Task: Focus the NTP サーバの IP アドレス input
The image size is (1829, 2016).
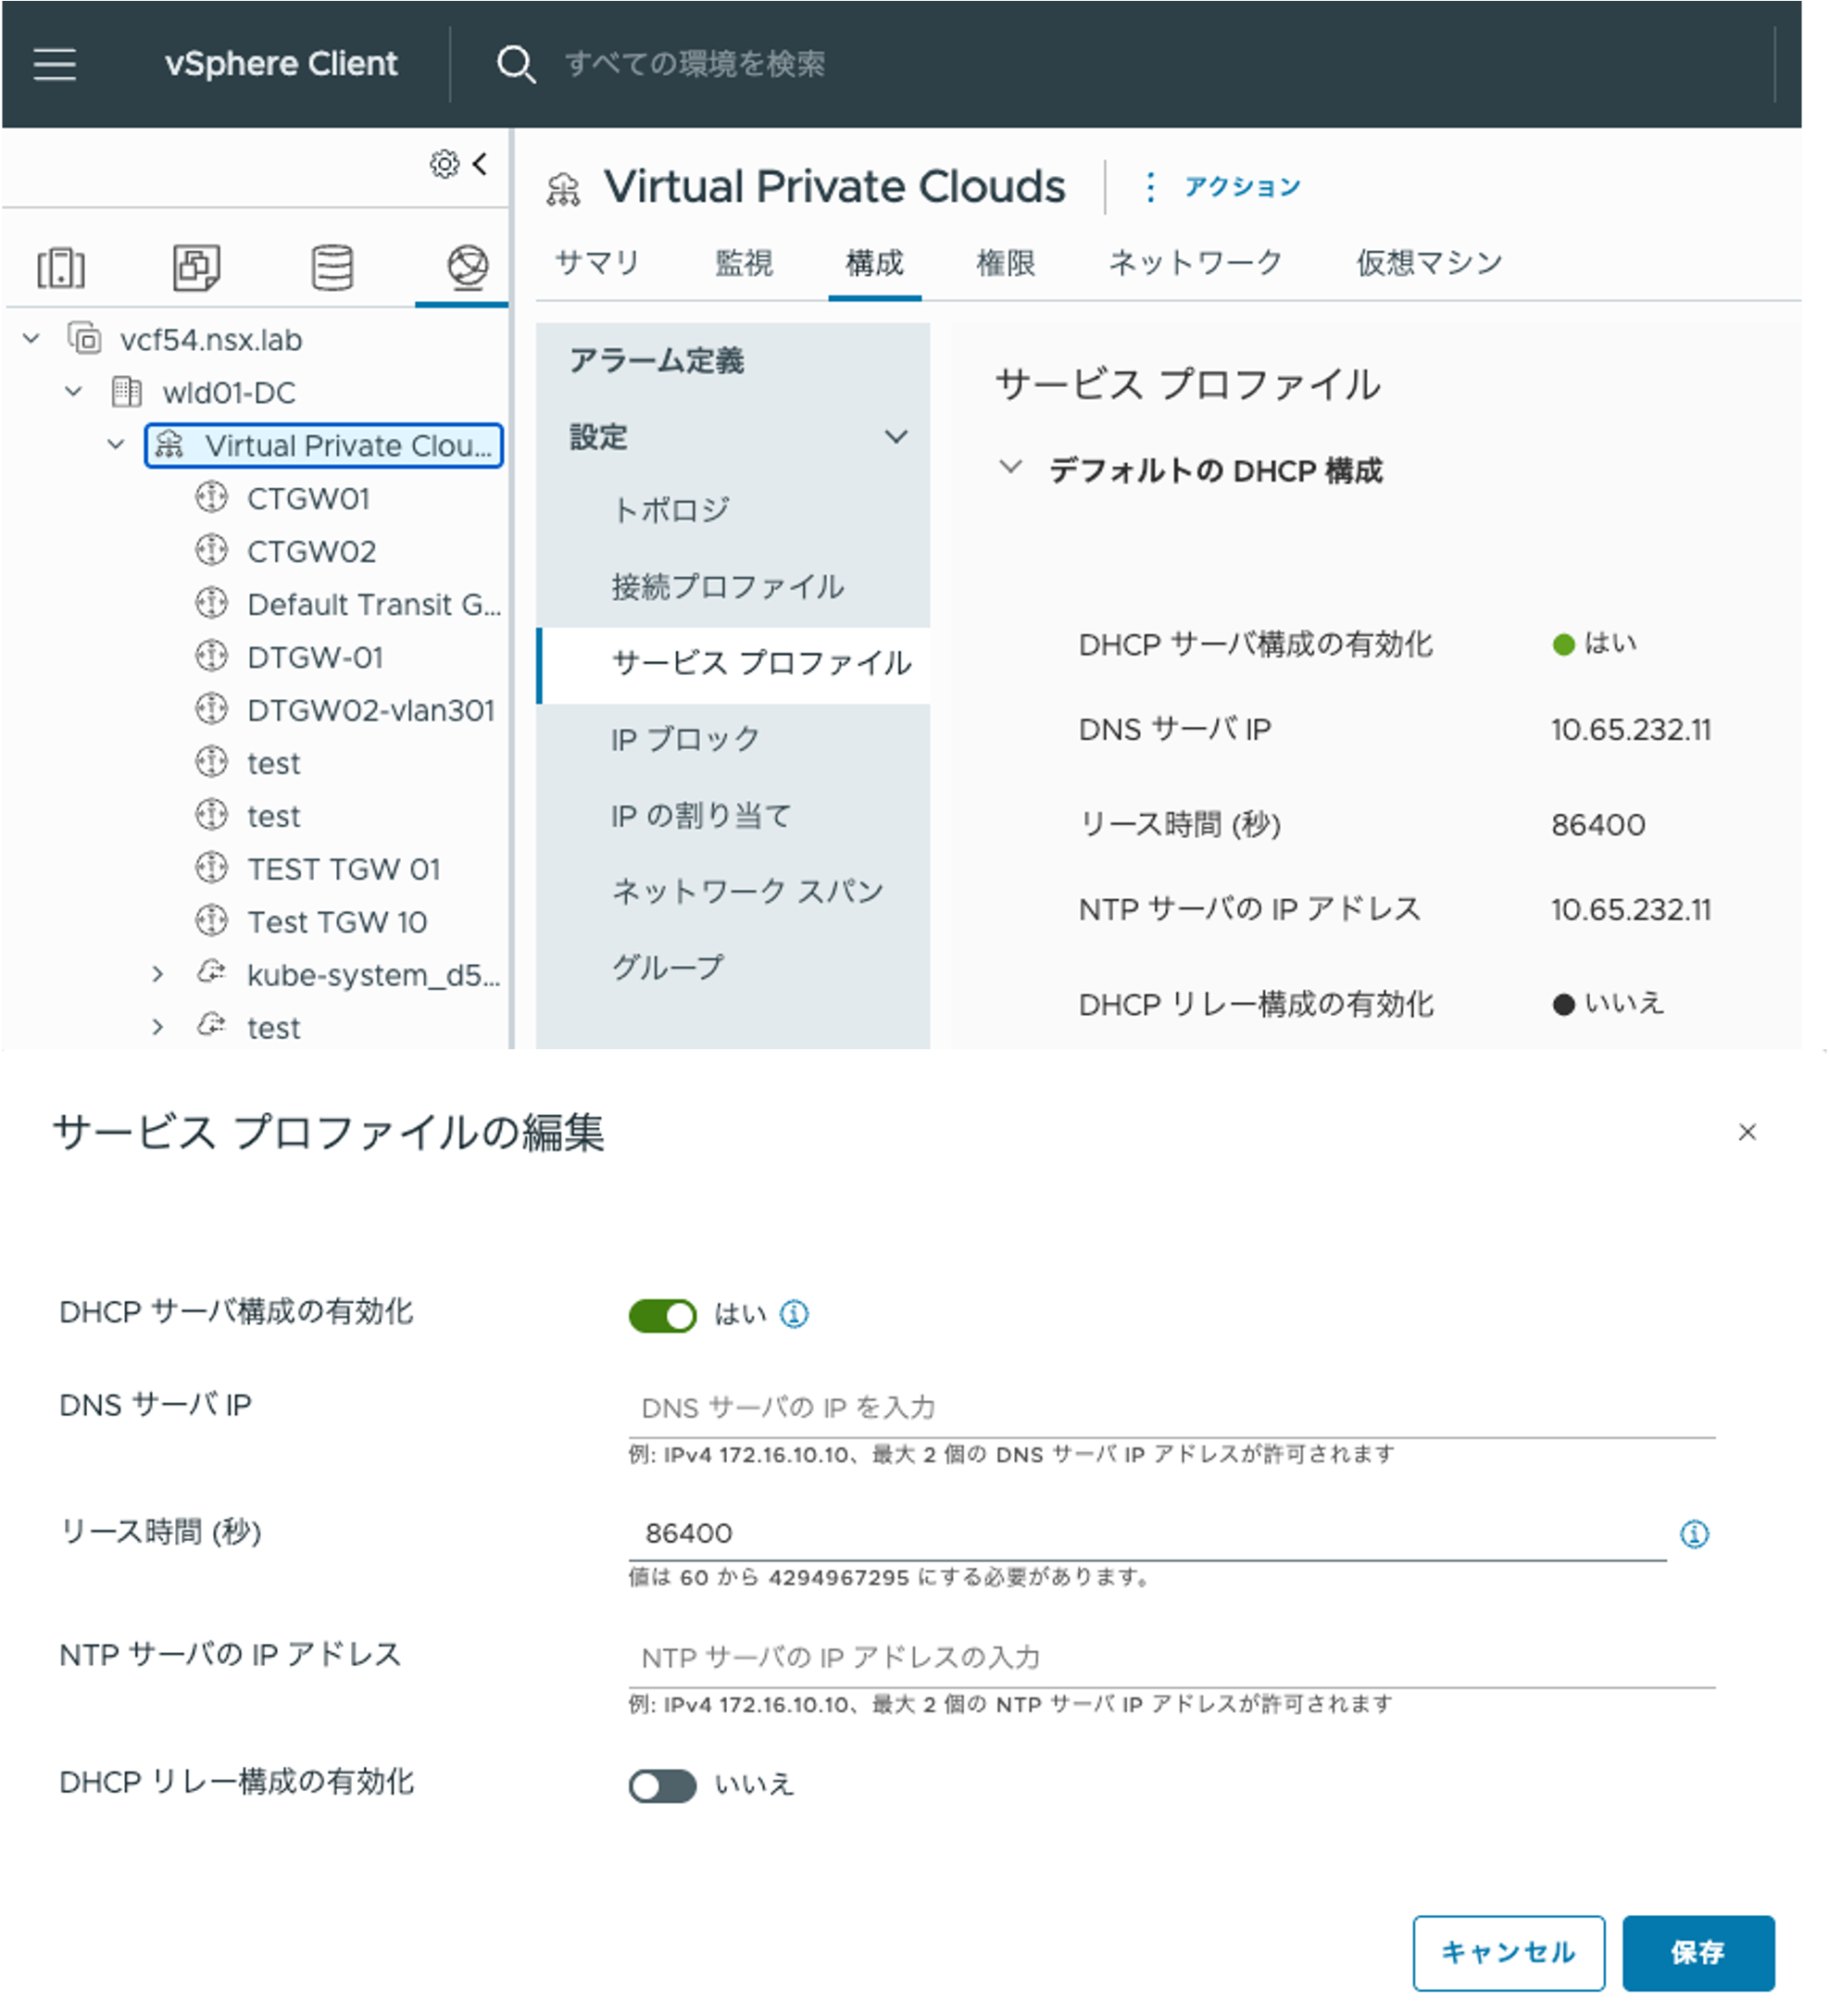Action: click(x=1171, y=1659)
